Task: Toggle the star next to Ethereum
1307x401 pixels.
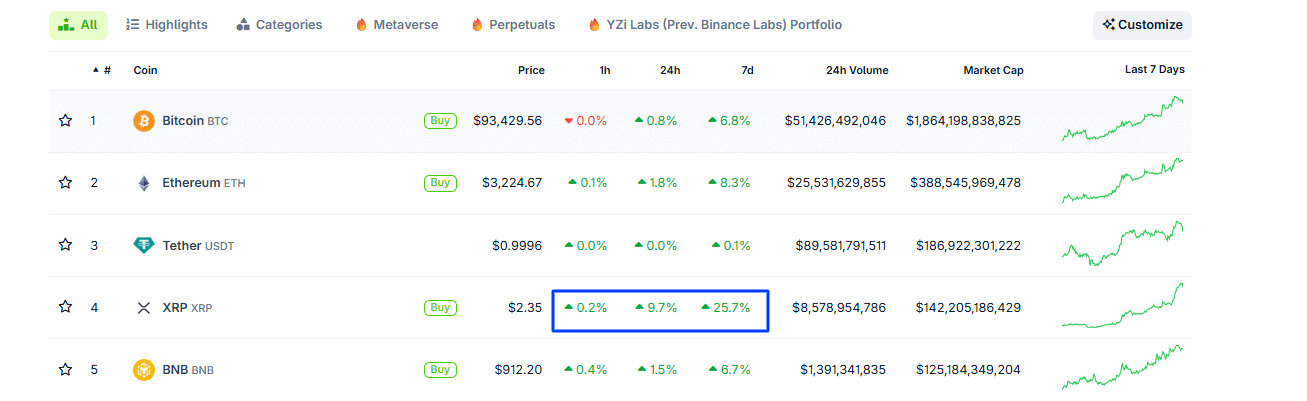Action: pyautogui.click(x=66, y=183)
